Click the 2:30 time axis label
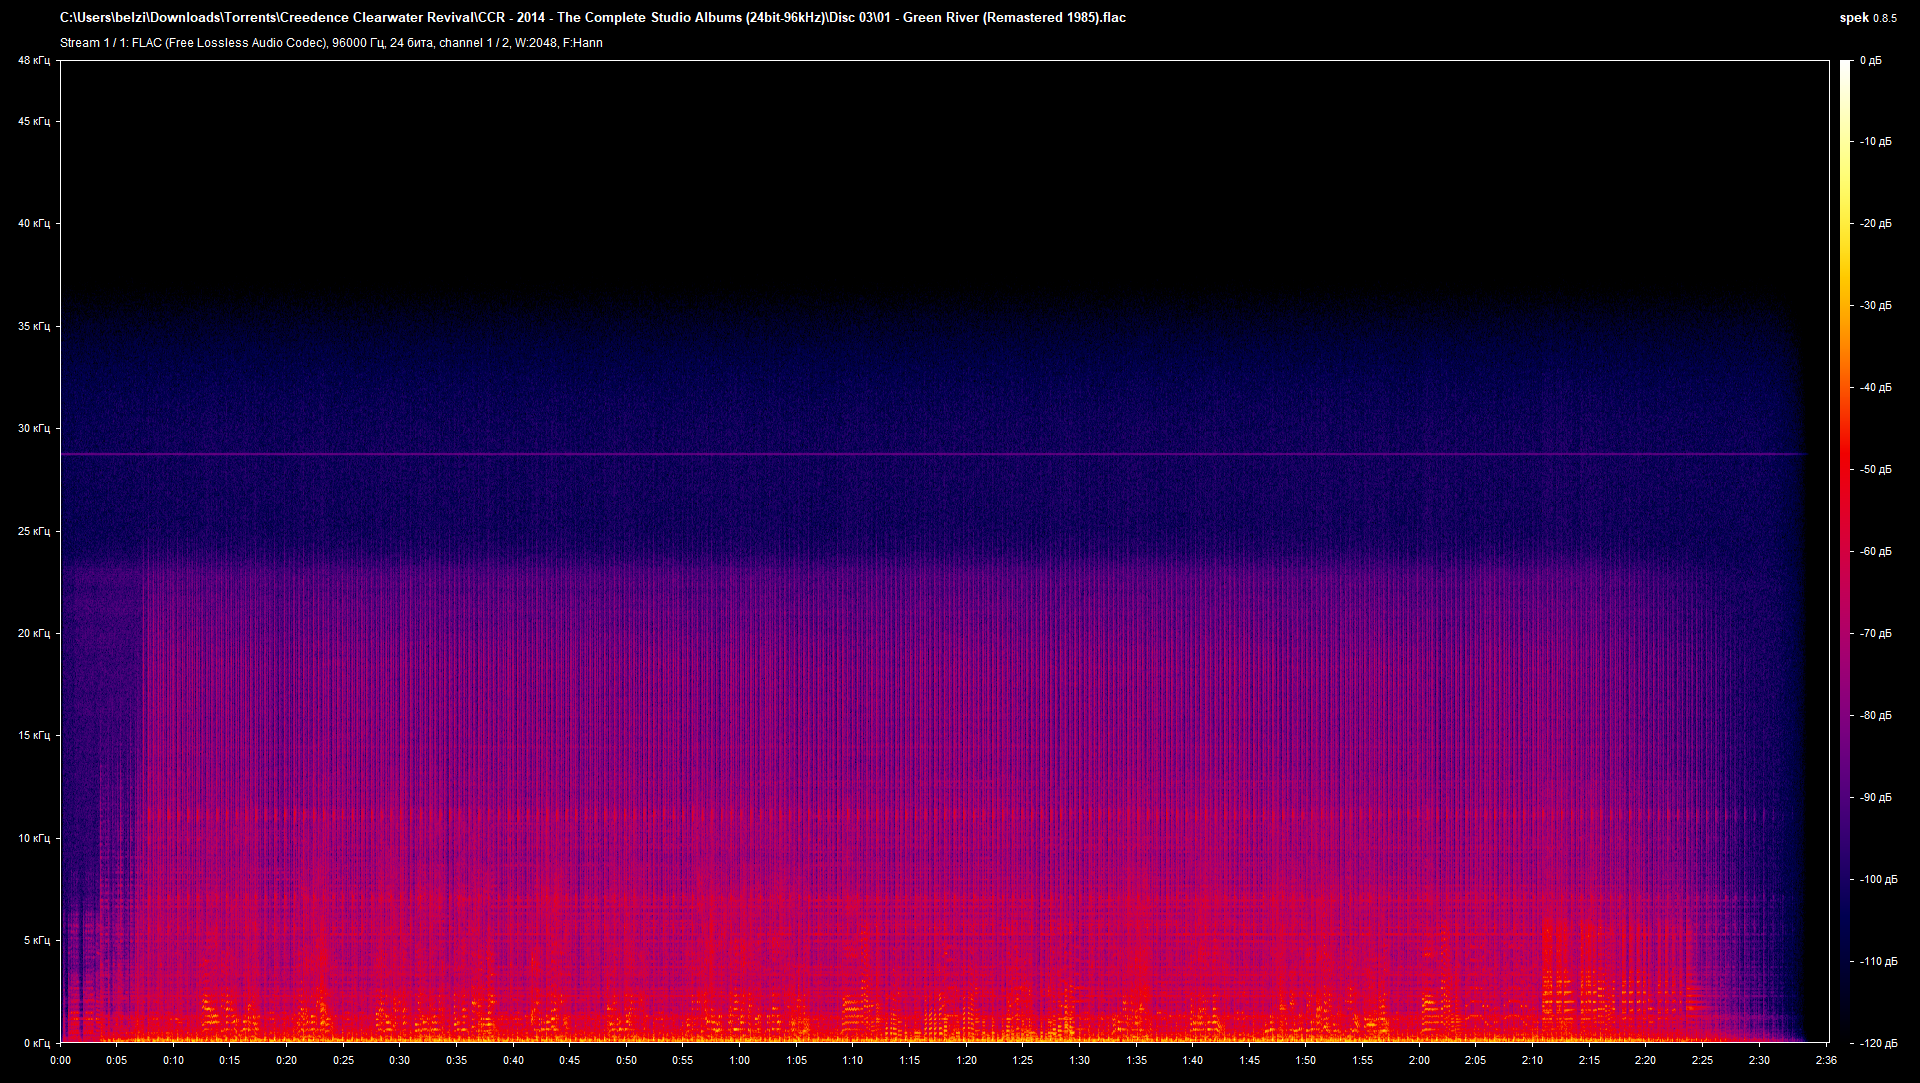1920x1083 pixels. click(x=1759, y=1060)
